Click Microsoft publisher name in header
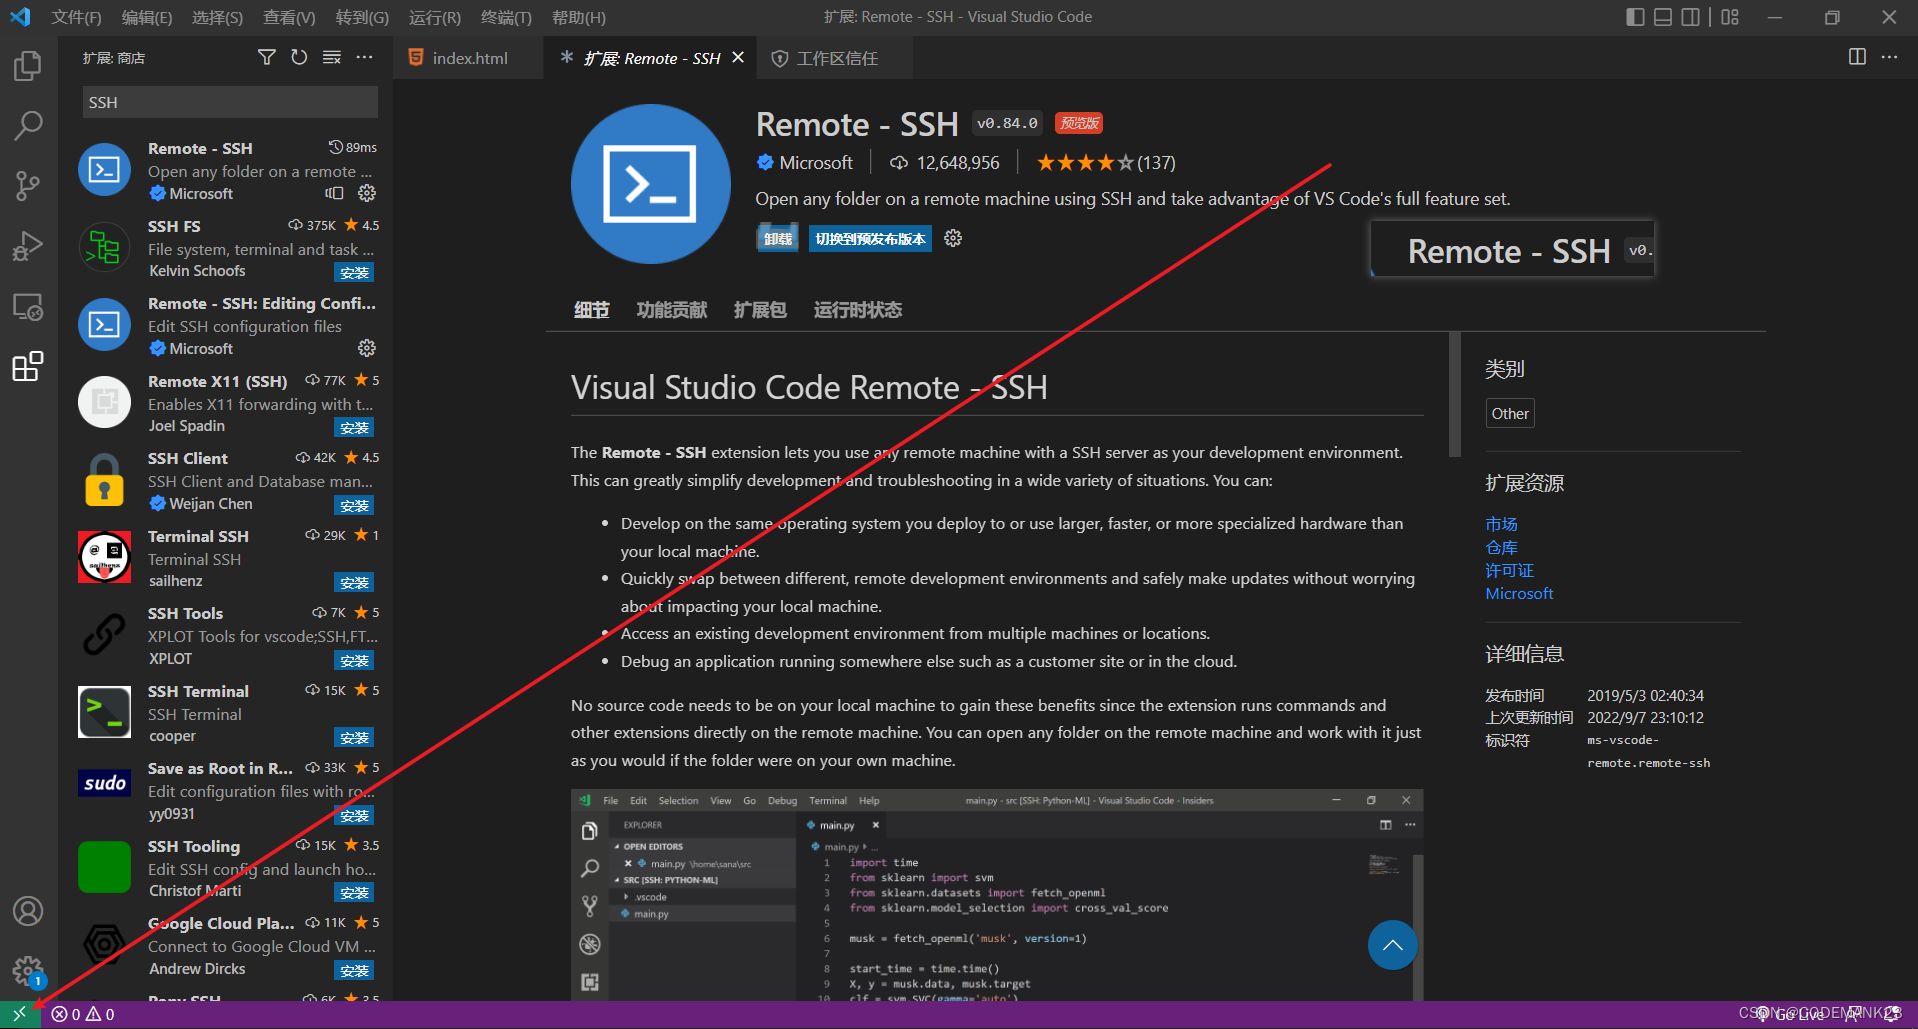The height and width of the screenshot is (1029, 1918). [x=816, y=162]
